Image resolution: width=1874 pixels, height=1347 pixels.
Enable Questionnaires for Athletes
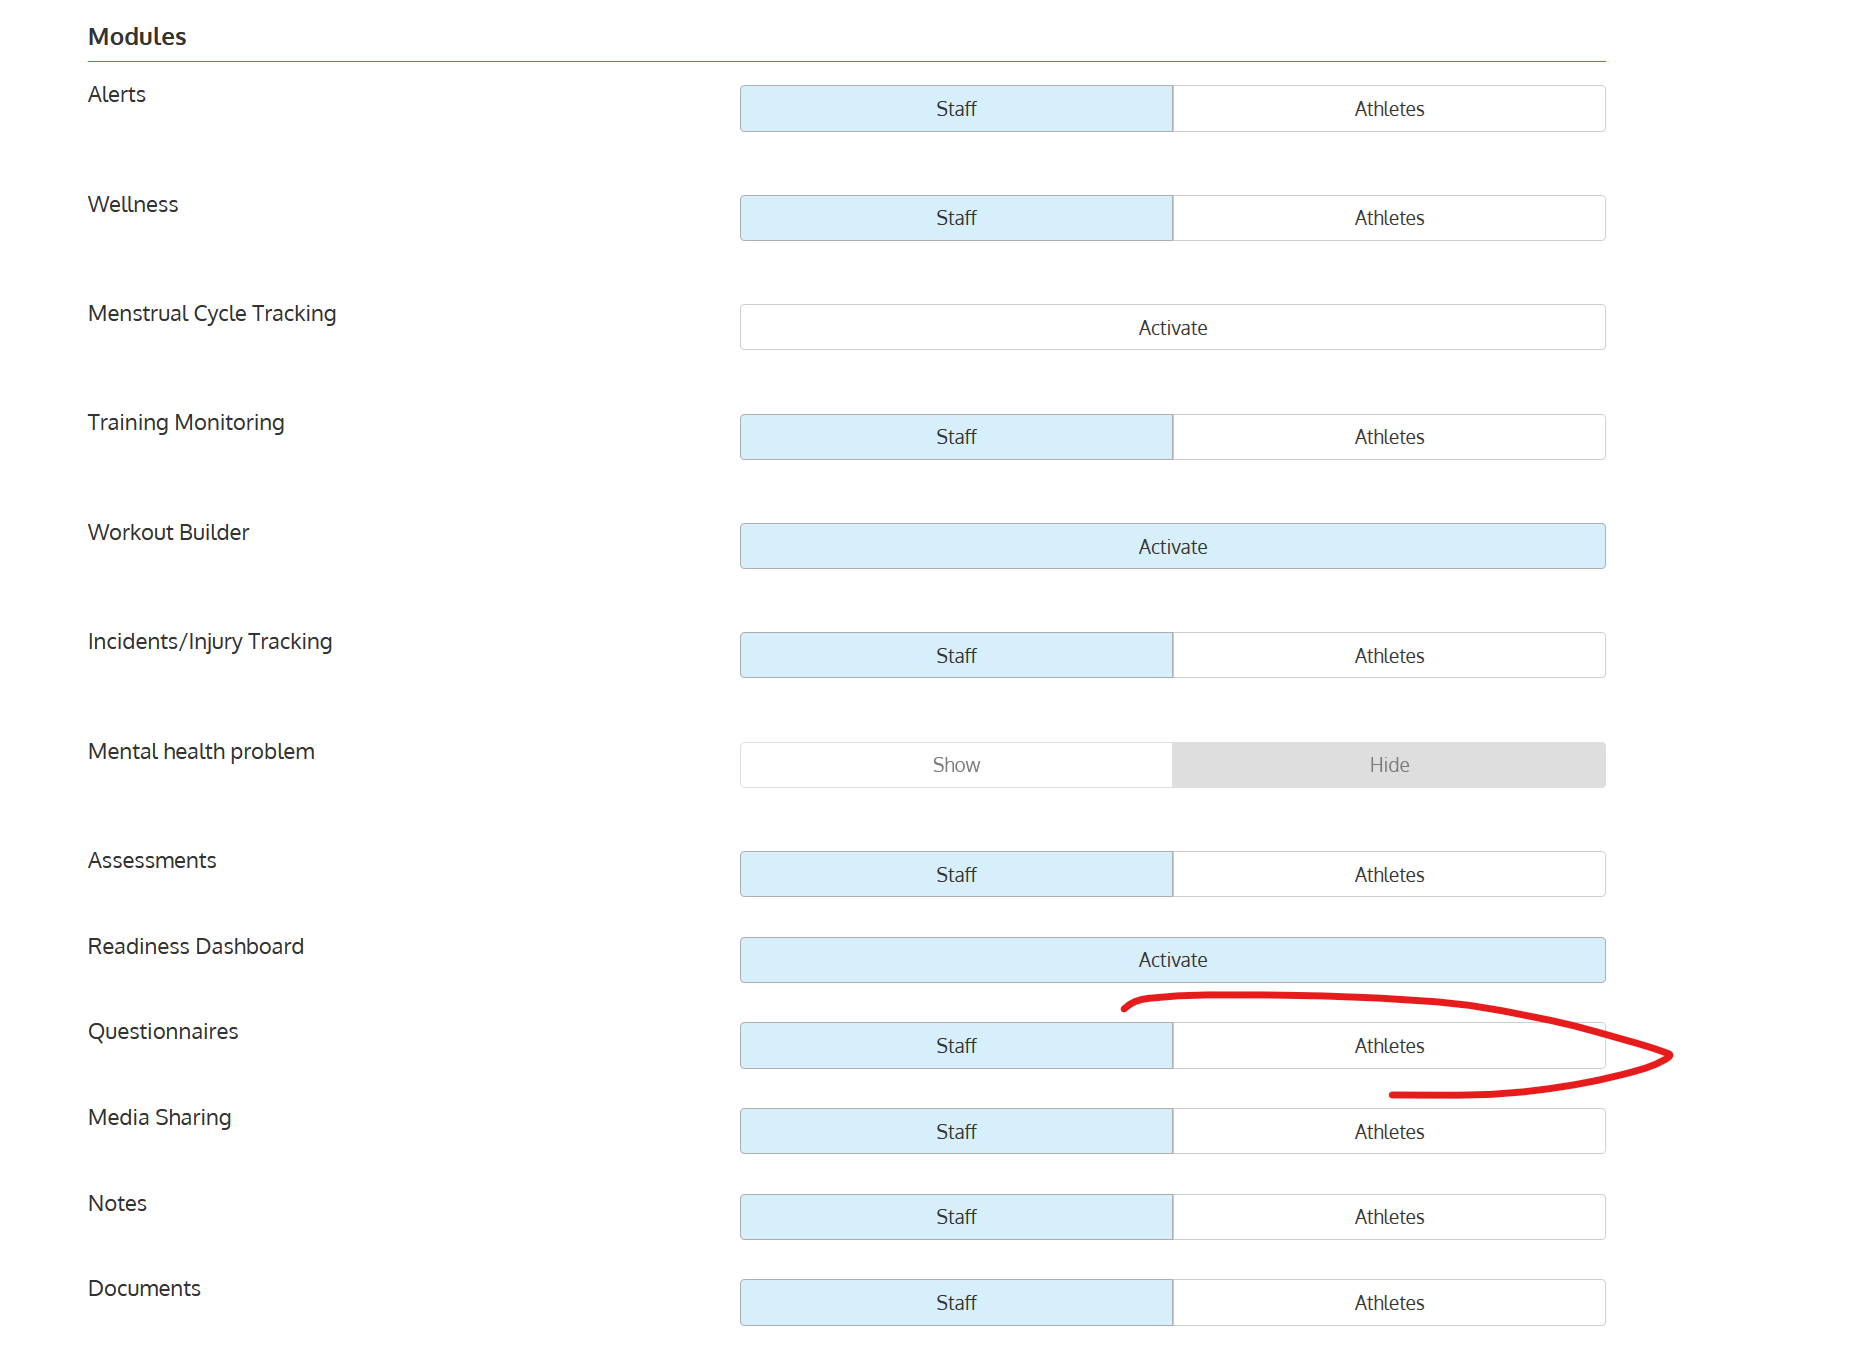click(1389, 1046)
